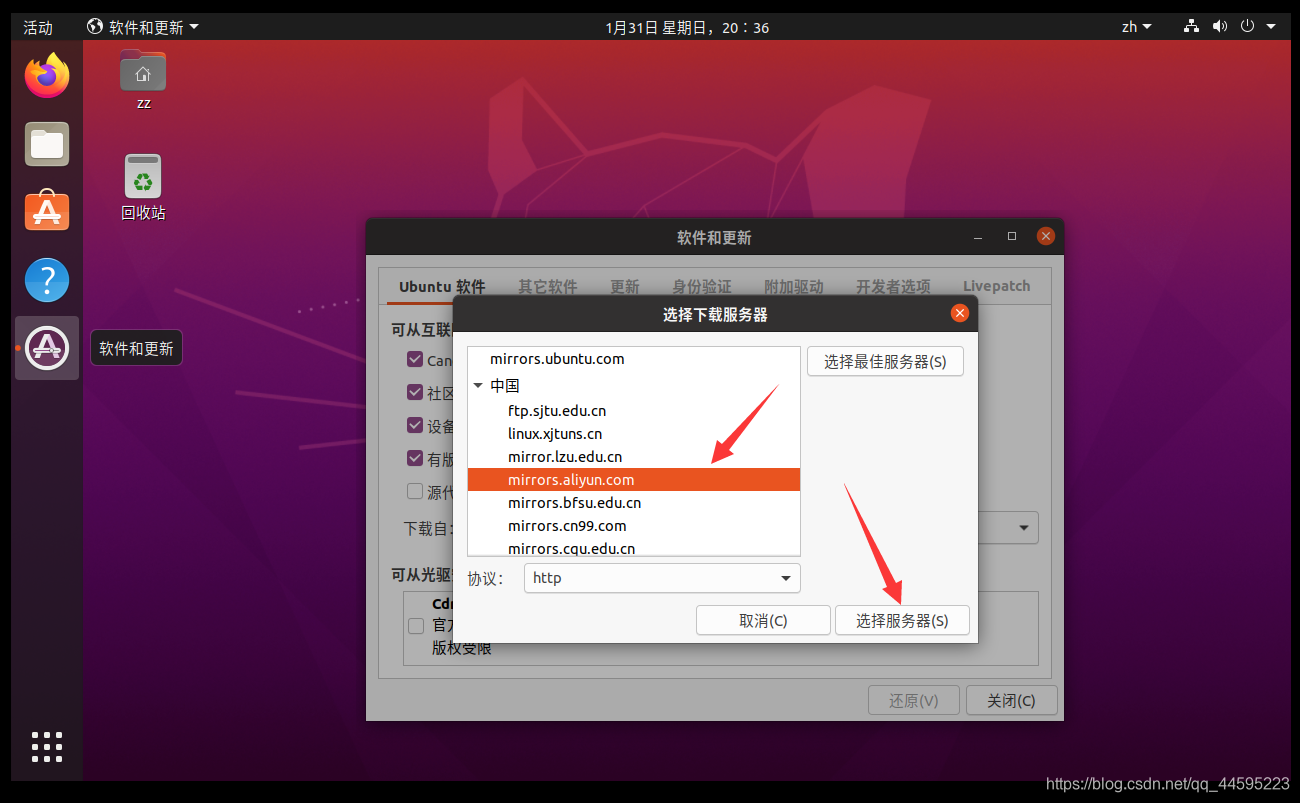Switch to the Livepatch tab
Image resolution: width=1300 pixels, height=803 pixels.
(x=997, y=286)
